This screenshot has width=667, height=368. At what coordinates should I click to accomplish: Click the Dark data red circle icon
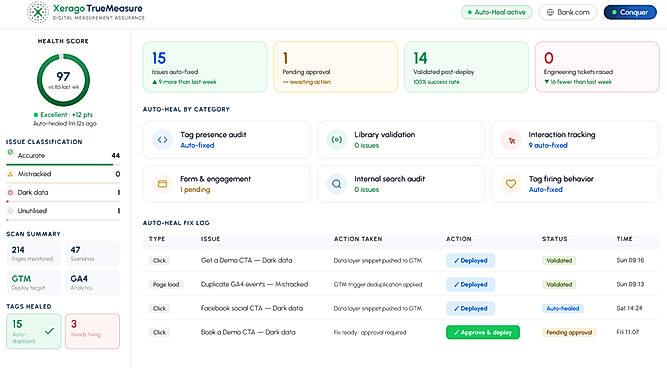pyautogui.click(x=10, y=192)
